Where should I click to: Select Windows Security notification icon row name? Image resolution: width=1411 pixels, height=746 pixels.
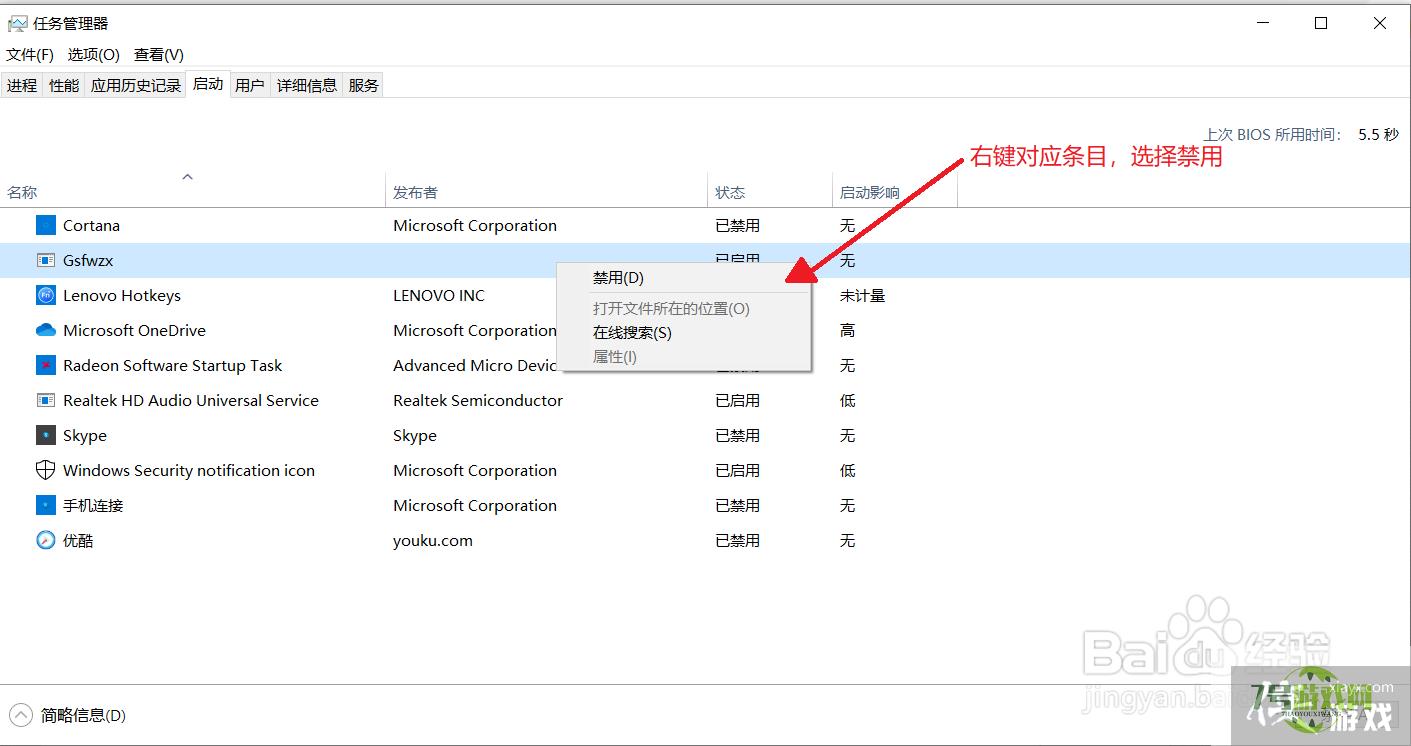point(189,471)
